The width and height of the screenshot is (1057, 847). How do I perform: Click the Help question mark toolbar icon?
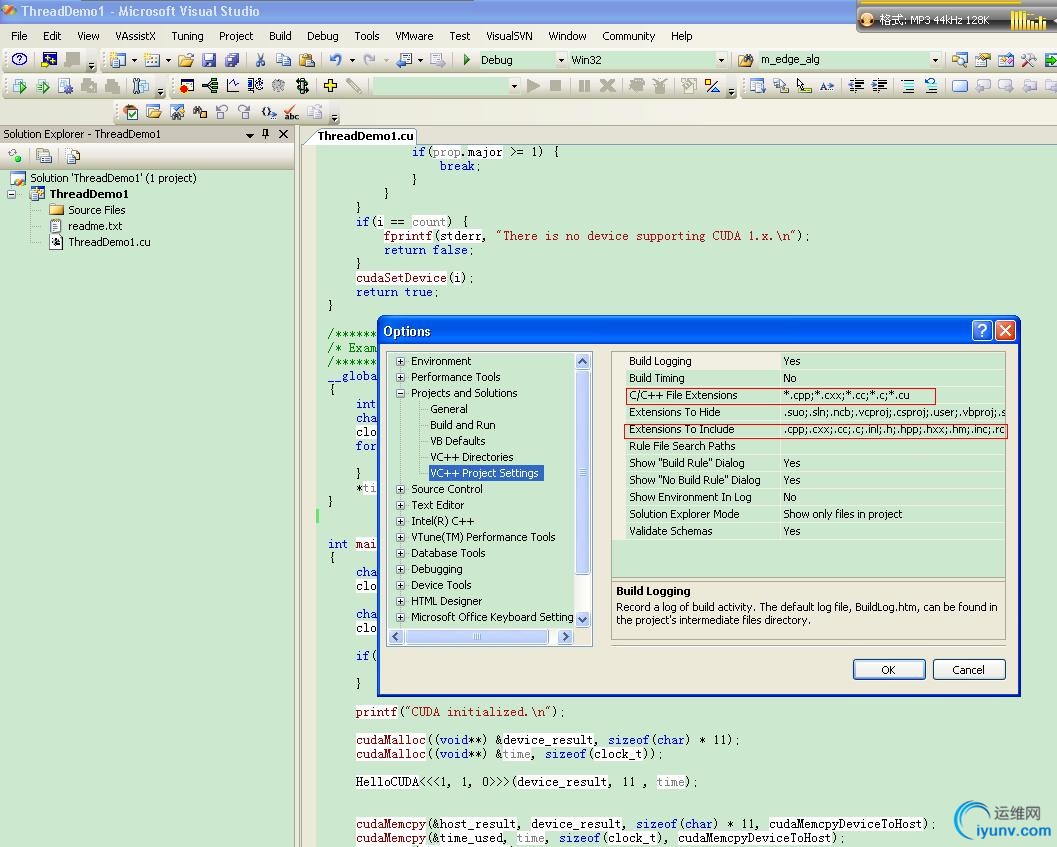point(20,59)
